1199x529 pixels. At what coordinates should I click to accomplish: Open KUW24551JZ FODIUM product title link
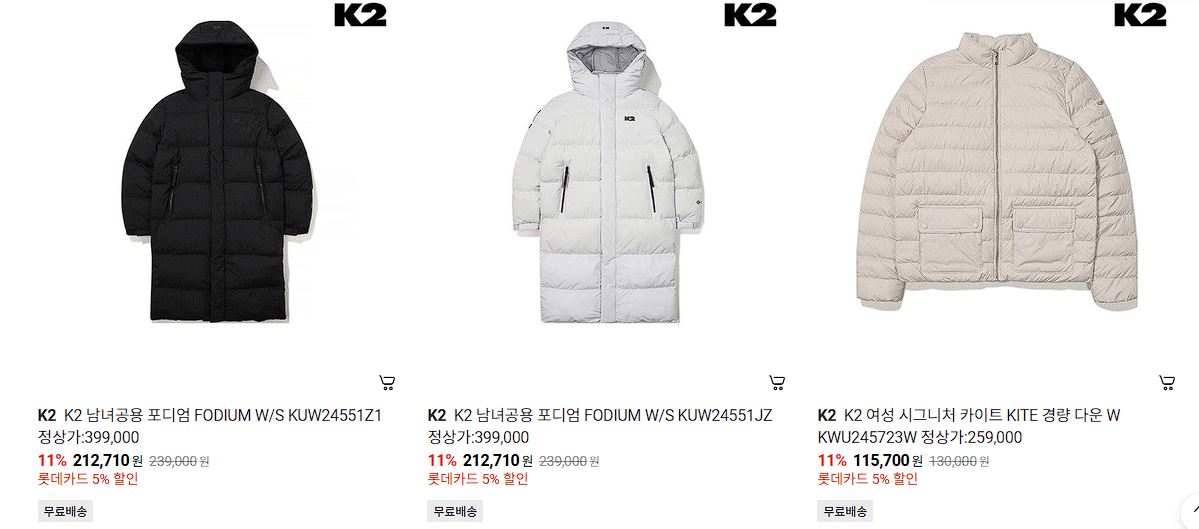click(613, 415)
